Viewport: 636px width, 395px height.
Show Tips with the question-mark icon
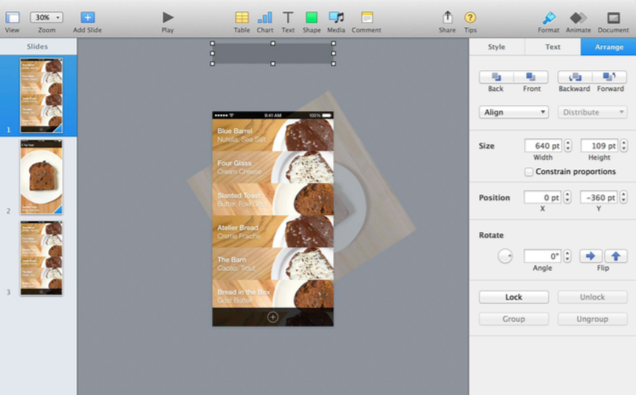click(x=470, y=17)
